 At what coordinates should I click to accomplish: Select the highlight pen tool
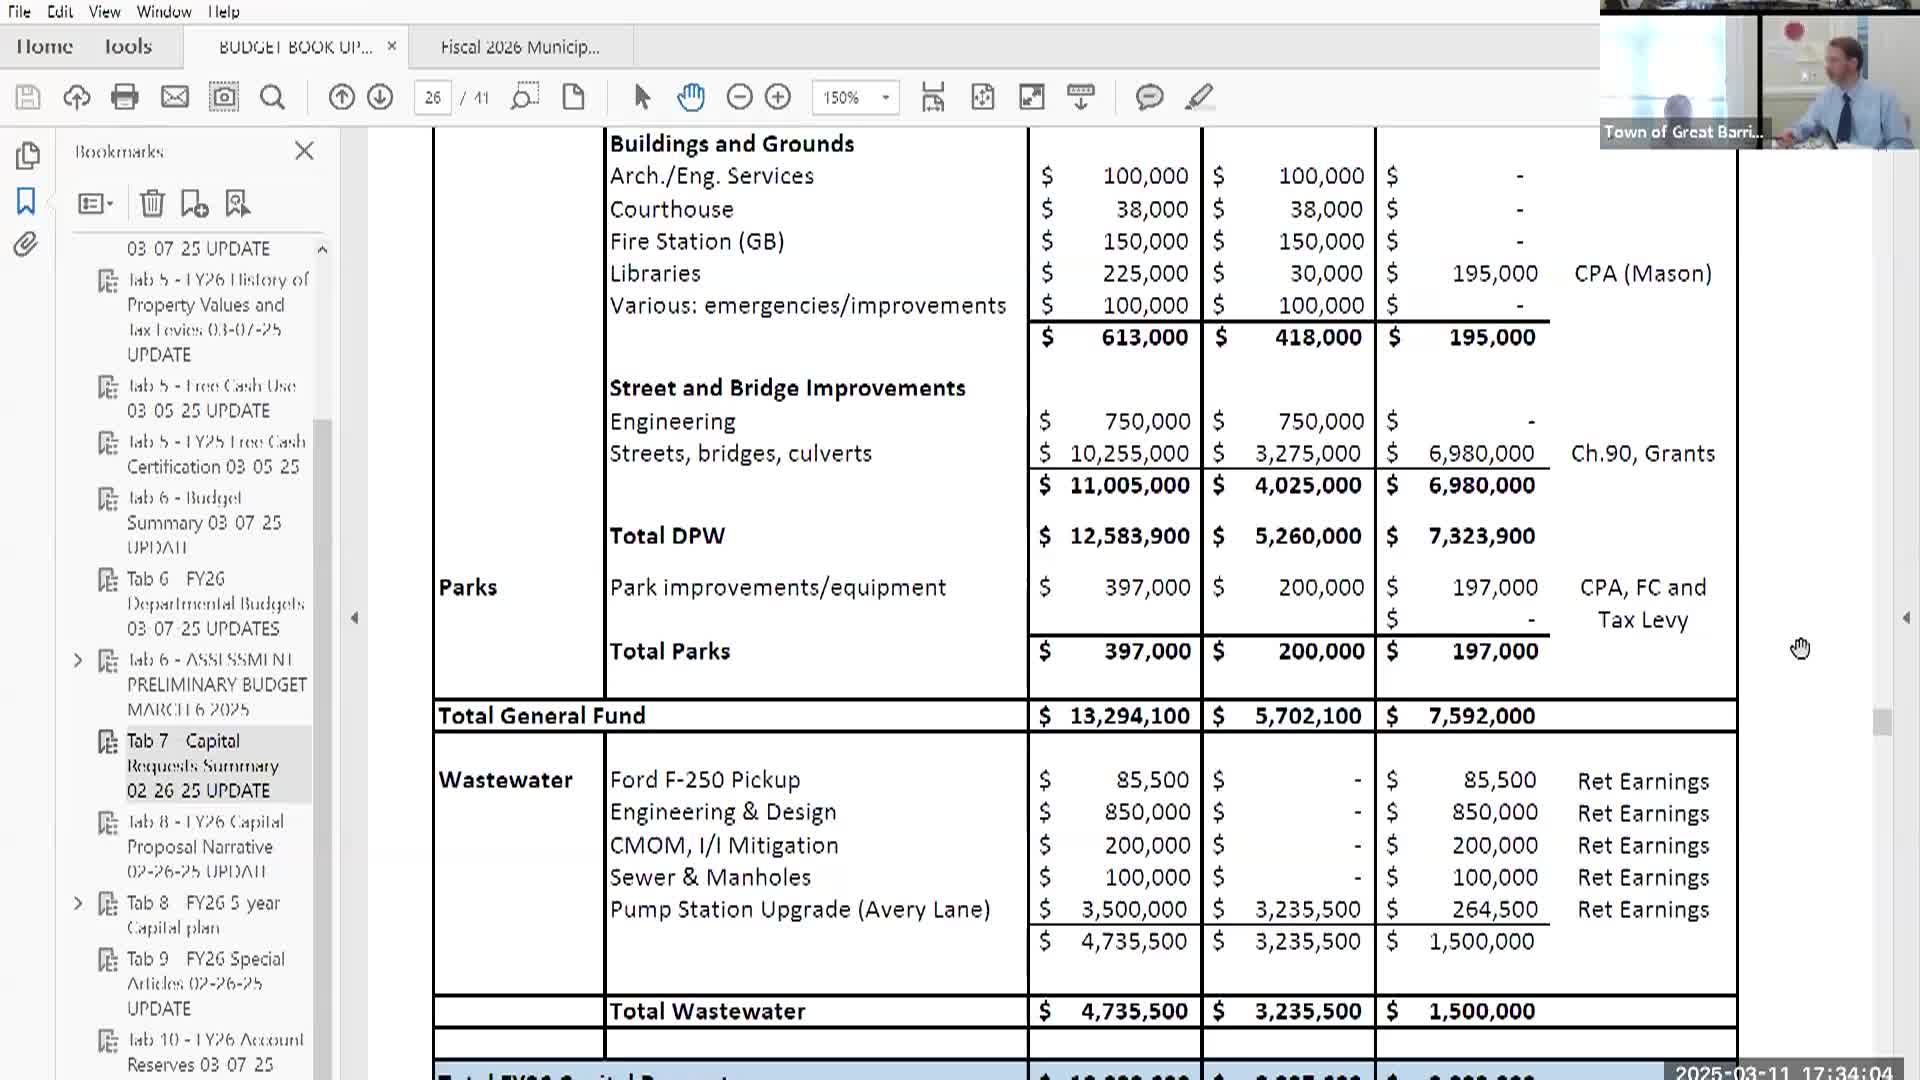[x=1199, y=97]
